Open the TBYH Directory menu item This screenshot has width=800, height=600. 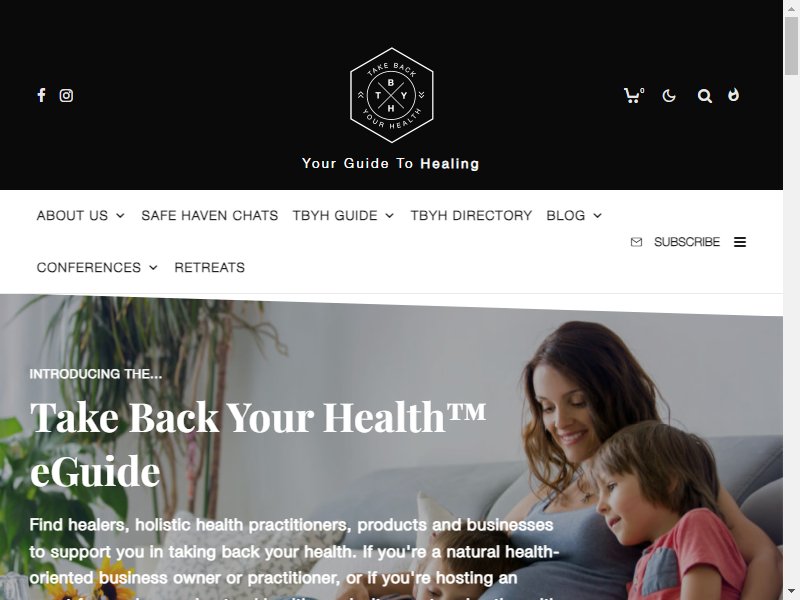pyautogui.click(x=471, y=215)
